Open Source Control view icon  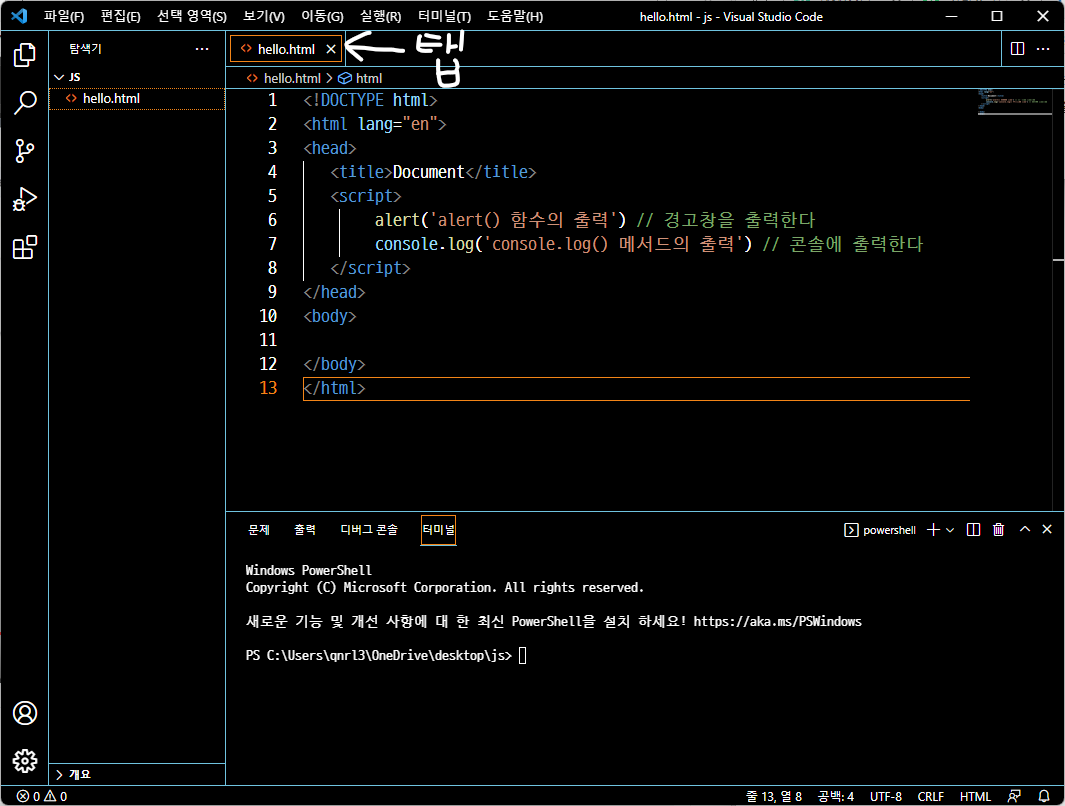click(24, 151)
